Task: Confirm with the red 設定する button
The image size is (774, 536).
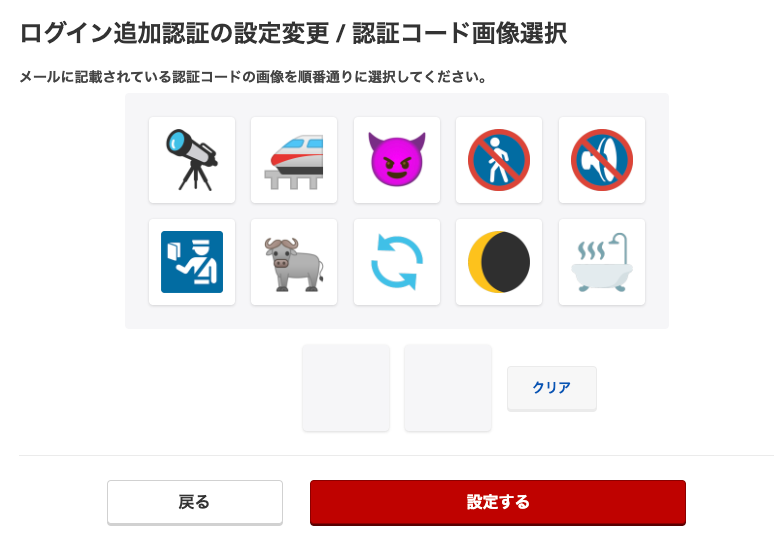Action: point(498,502)
